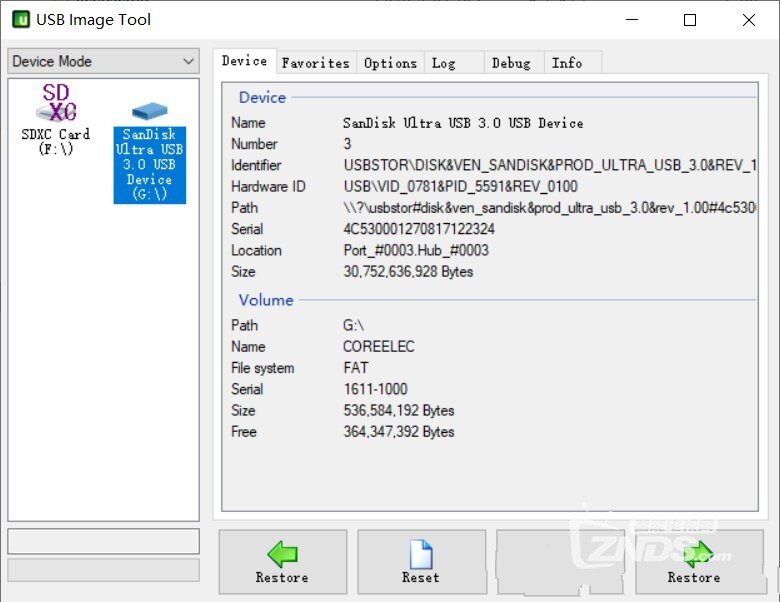Click free space 364,347,392 Bytes

tap(398, 432)
